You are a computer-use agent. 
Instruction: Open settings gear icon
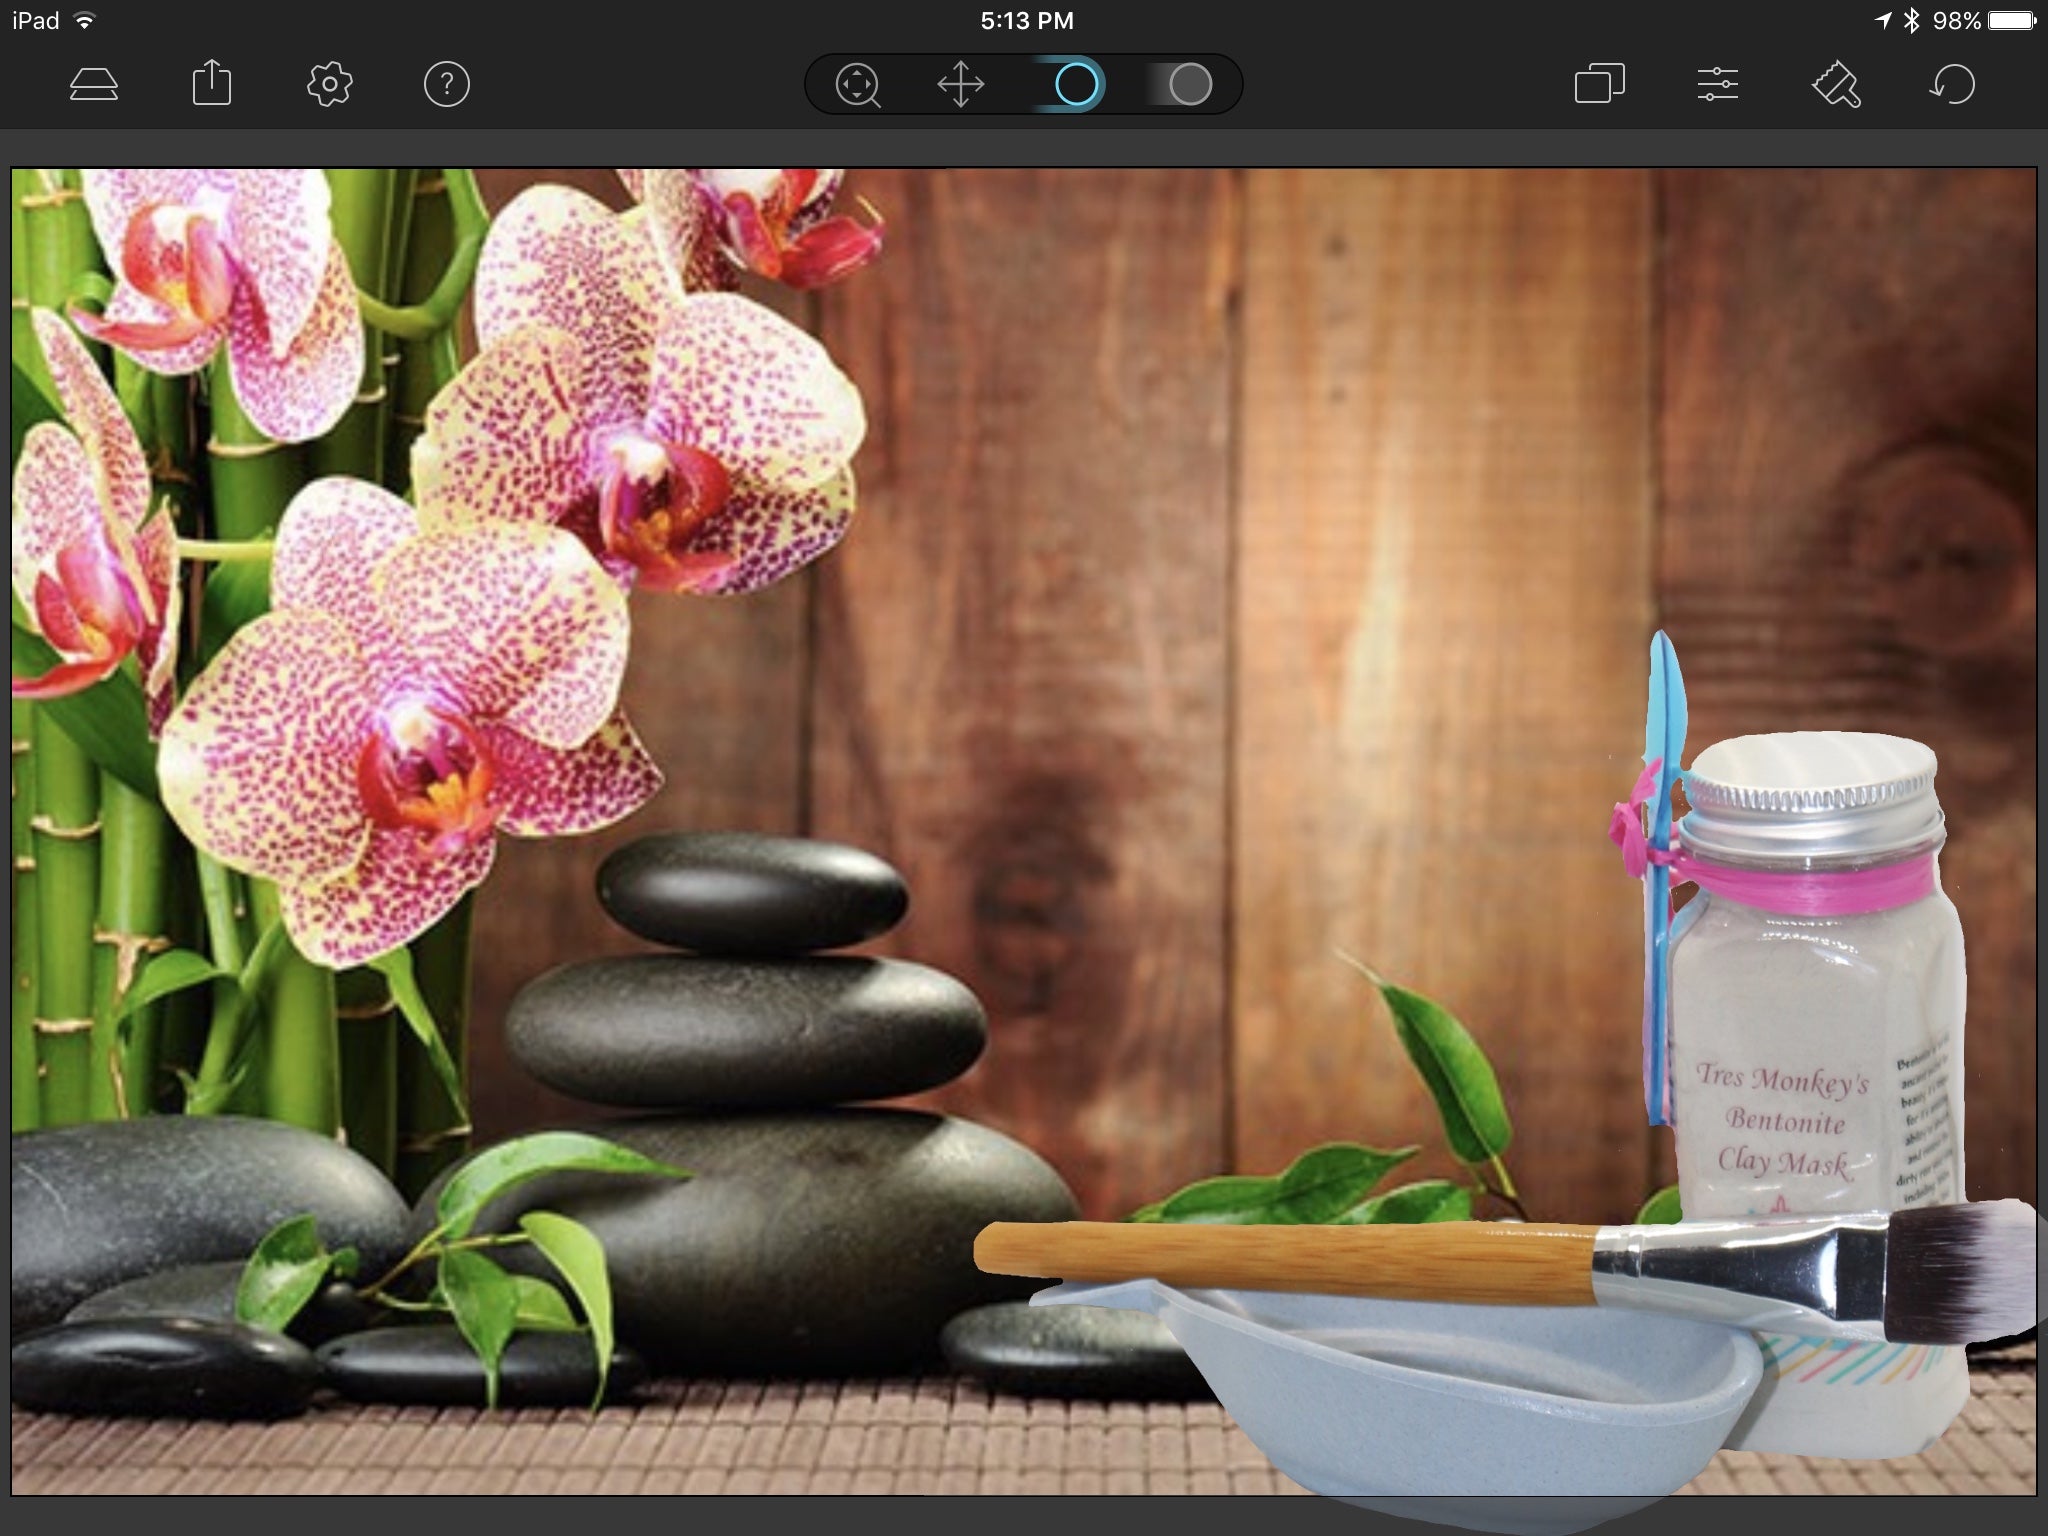329,84
